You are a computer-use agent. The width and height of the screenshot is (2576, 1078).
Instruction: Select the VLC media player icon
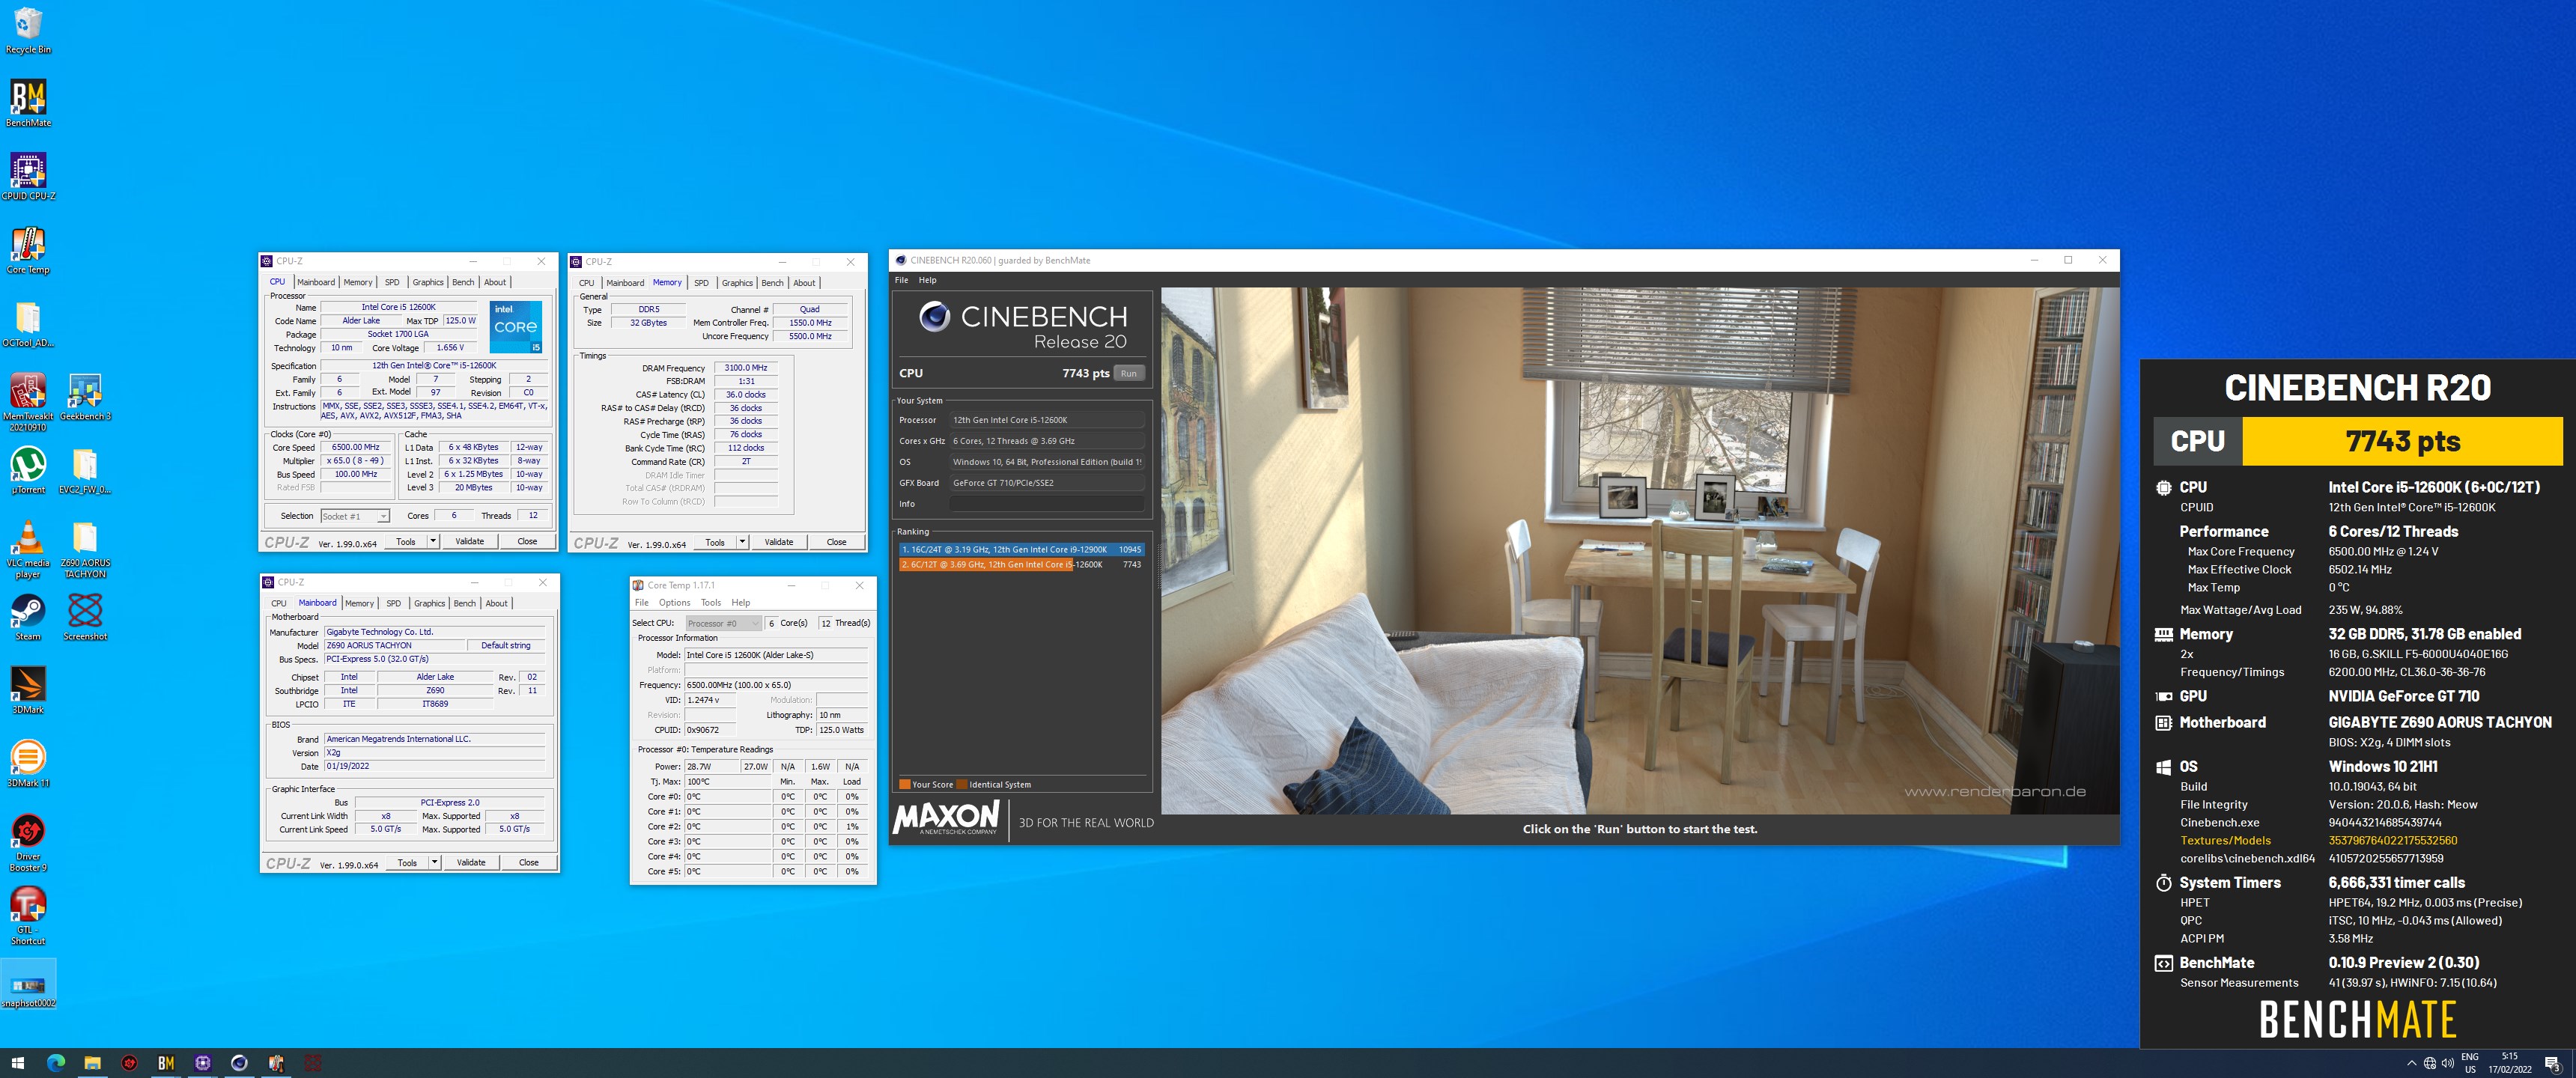coord(28,549)
